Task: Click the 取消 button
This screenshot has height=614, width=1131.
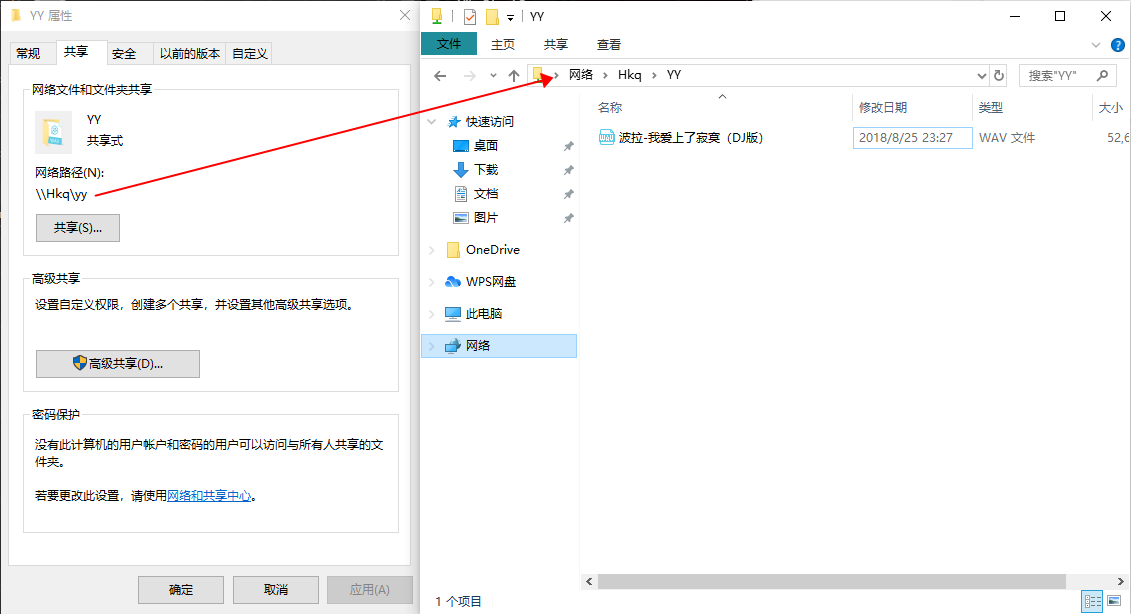Action: click(x=276, y=589)
